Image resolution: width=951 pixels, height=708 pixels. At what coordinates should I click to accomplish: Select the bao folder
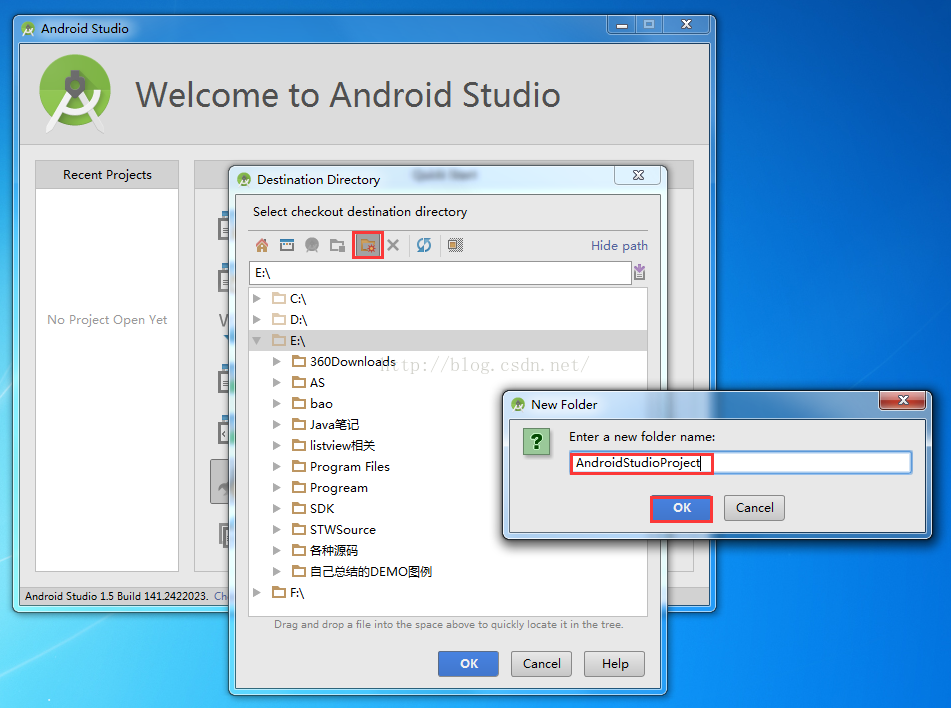[312, 403]
